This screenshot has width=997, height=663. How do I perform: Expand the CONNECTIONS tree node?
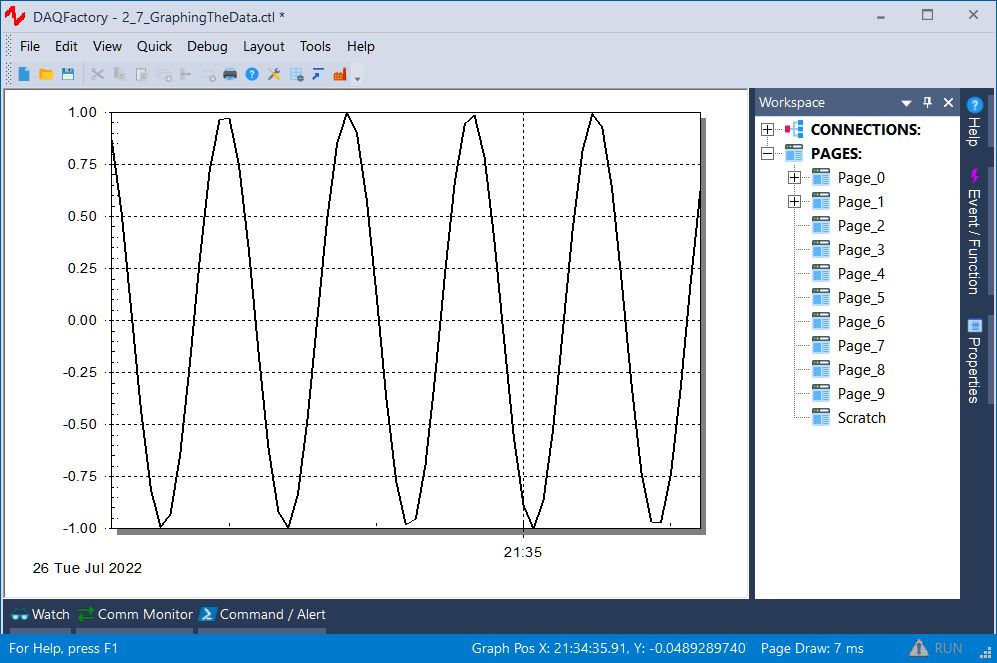[x=767, y=130]
